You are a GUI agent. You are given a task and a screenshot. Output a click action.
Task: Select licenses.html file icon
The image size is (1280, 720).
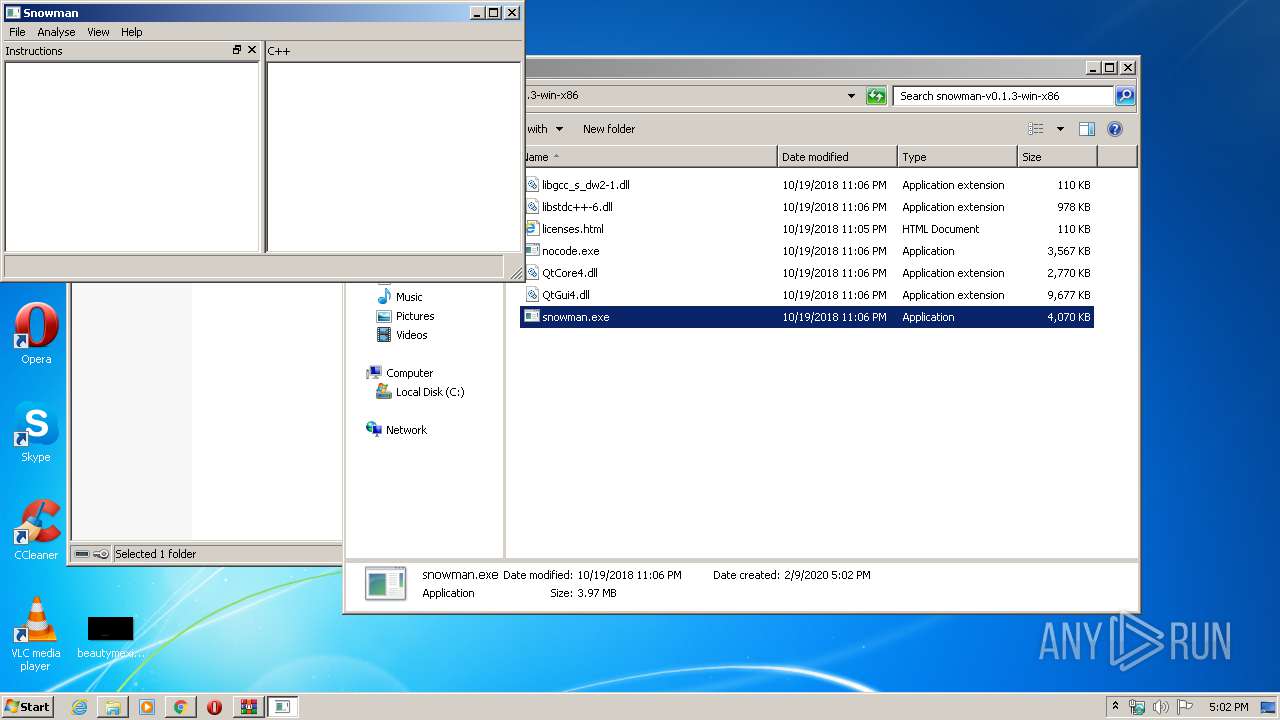pyautogui.click(x=532, y=229)
